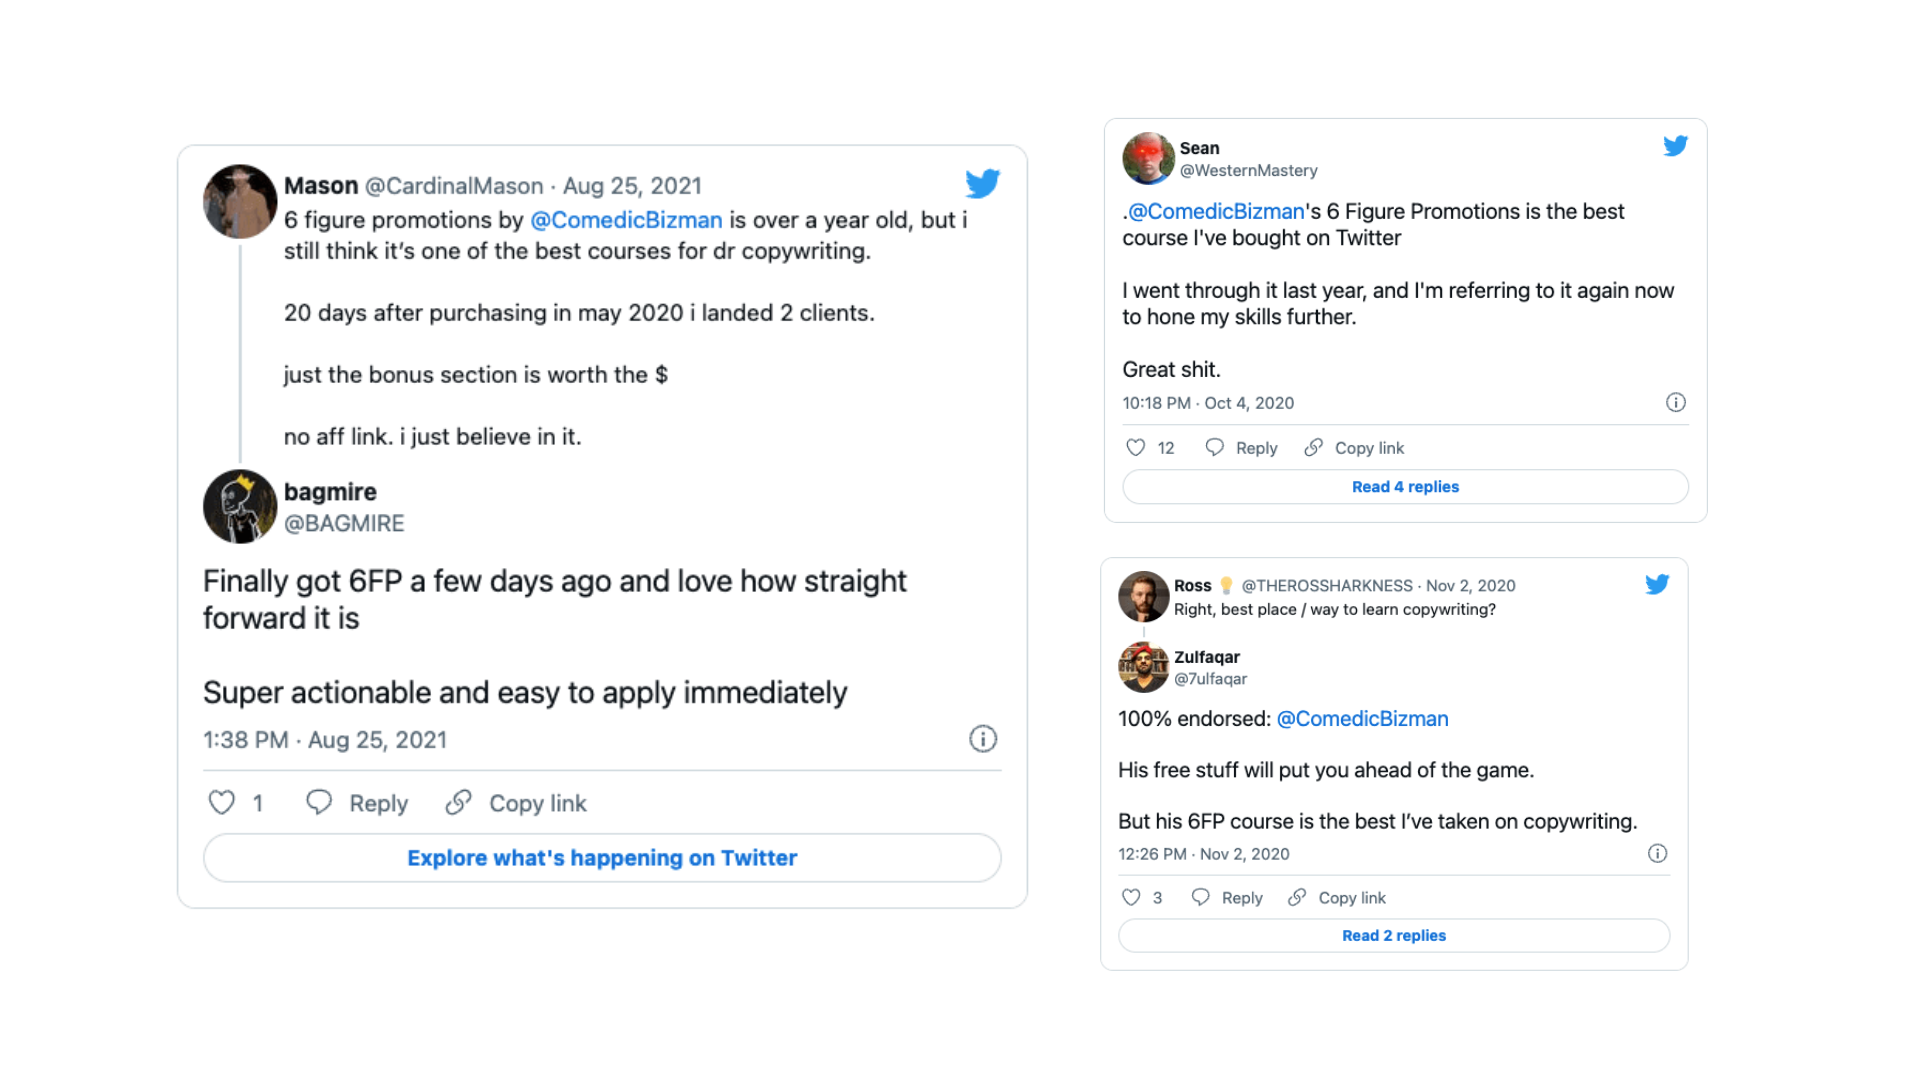Click the Twitter bird icon in Sean's tweet
Screen dimensions: 1919x1080
click(x=1675, y=146)
